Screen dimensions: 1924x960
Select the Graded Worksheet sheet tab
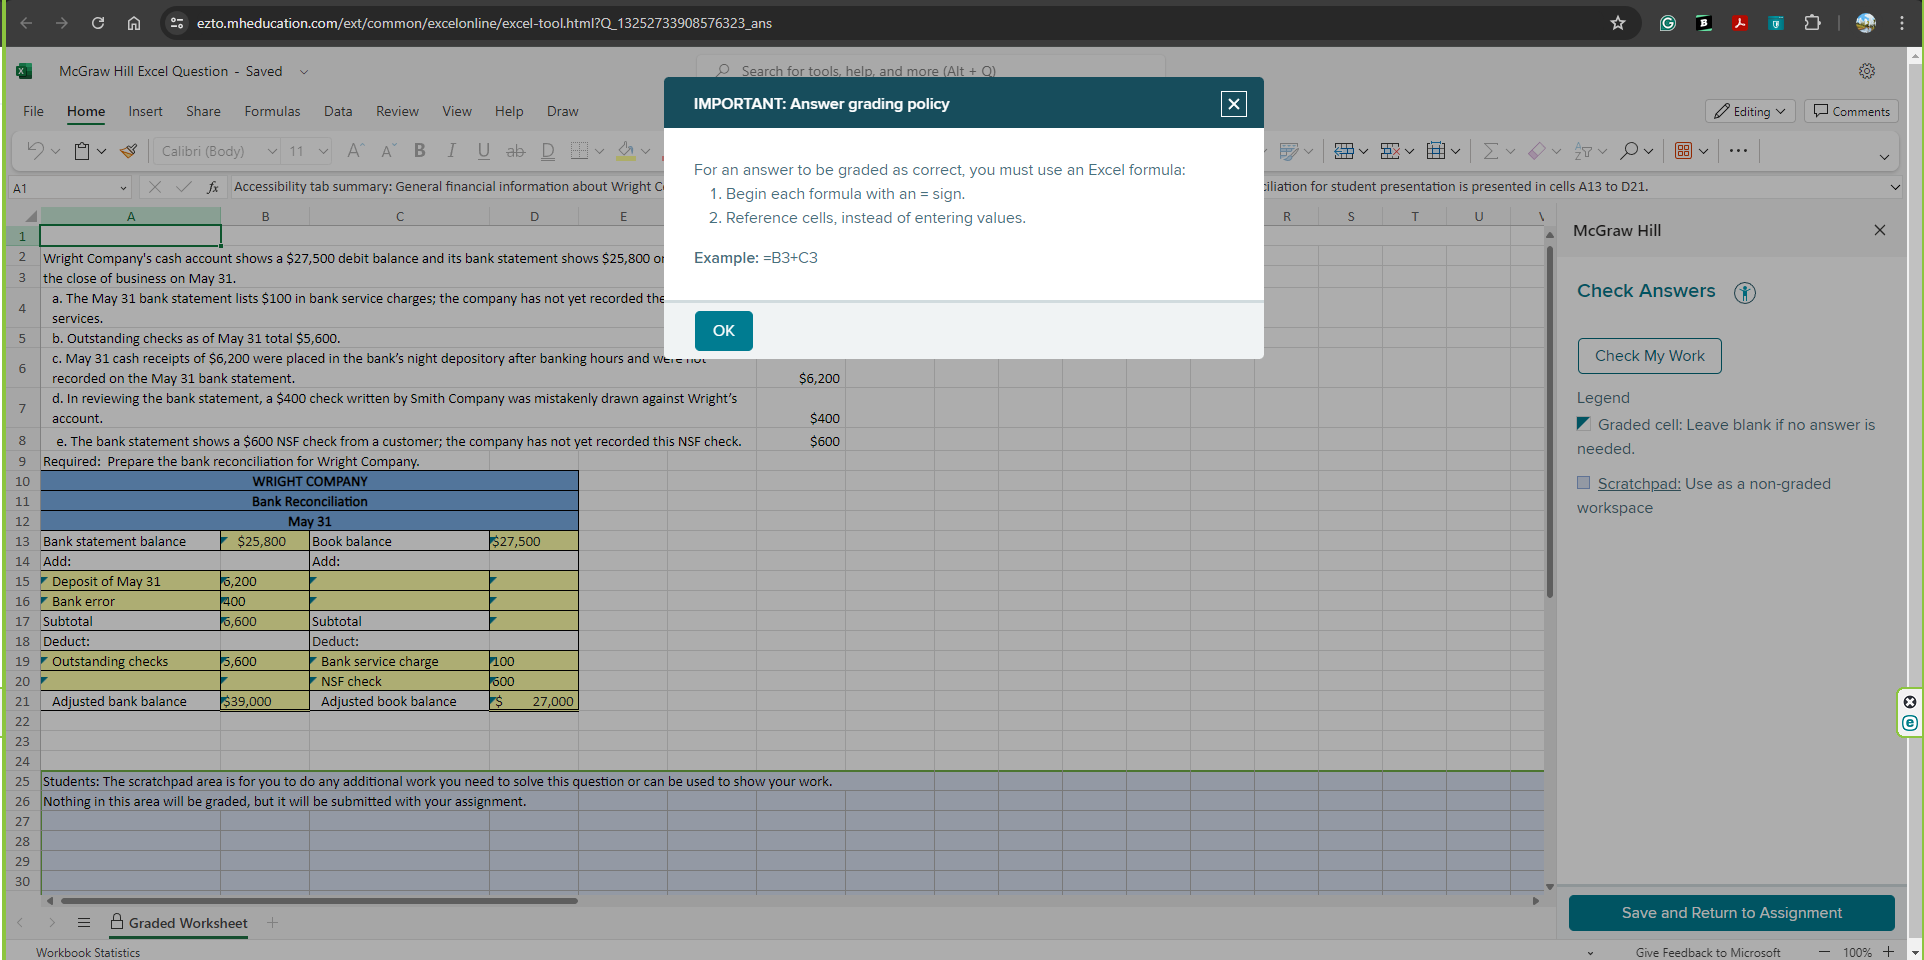click(x=188, y=923)
